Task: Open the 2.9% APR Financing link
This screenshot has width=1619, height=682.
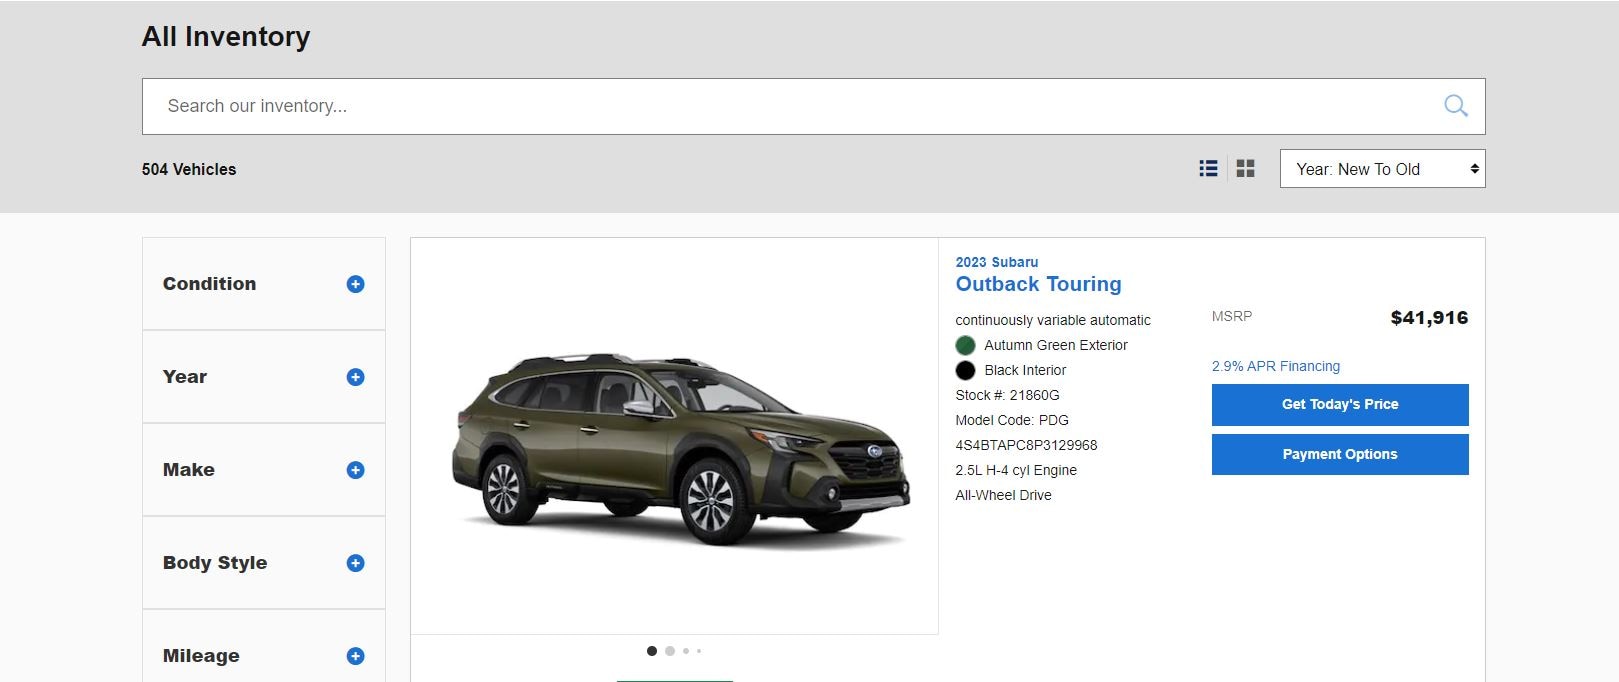Action: click(x=1275, y=366)
